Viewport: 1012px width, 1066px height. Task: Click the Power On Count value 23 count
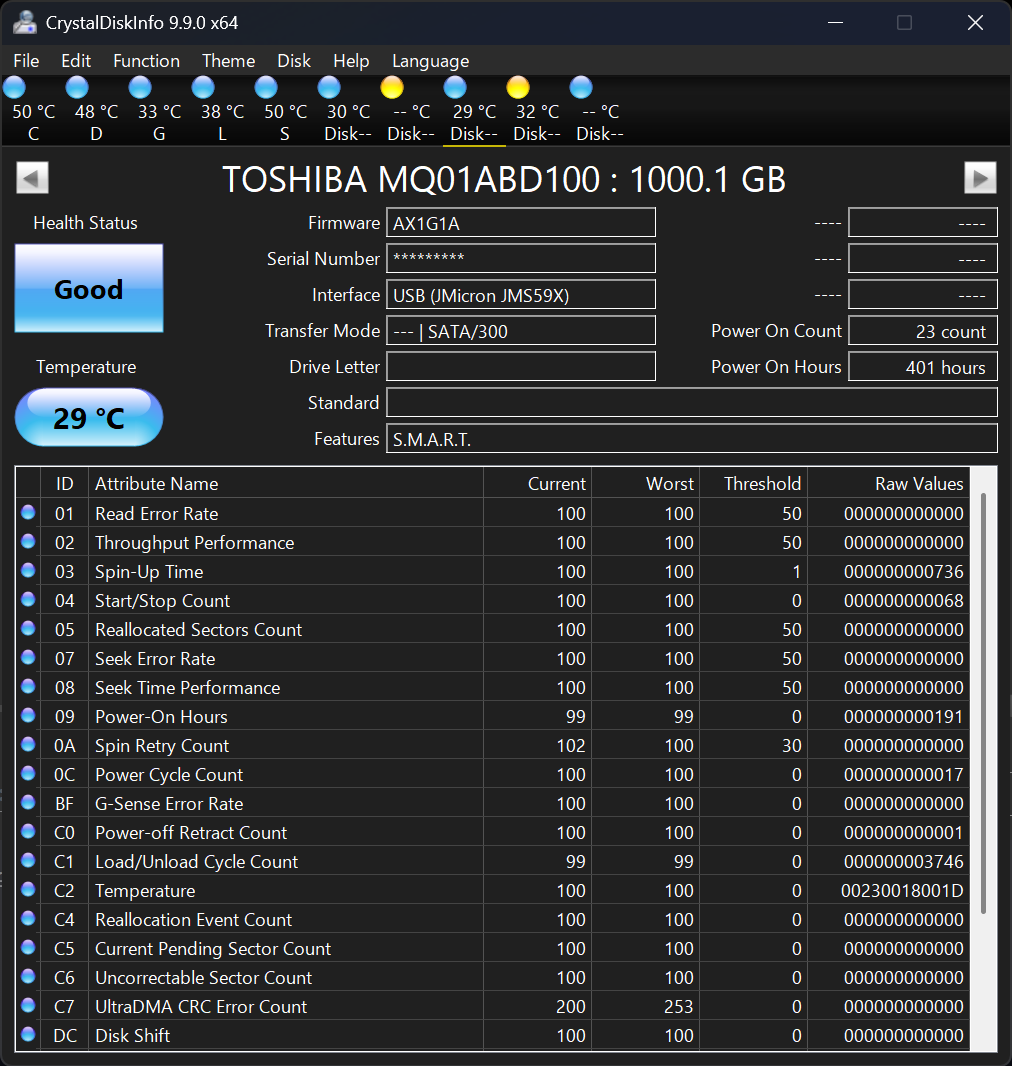923,331
